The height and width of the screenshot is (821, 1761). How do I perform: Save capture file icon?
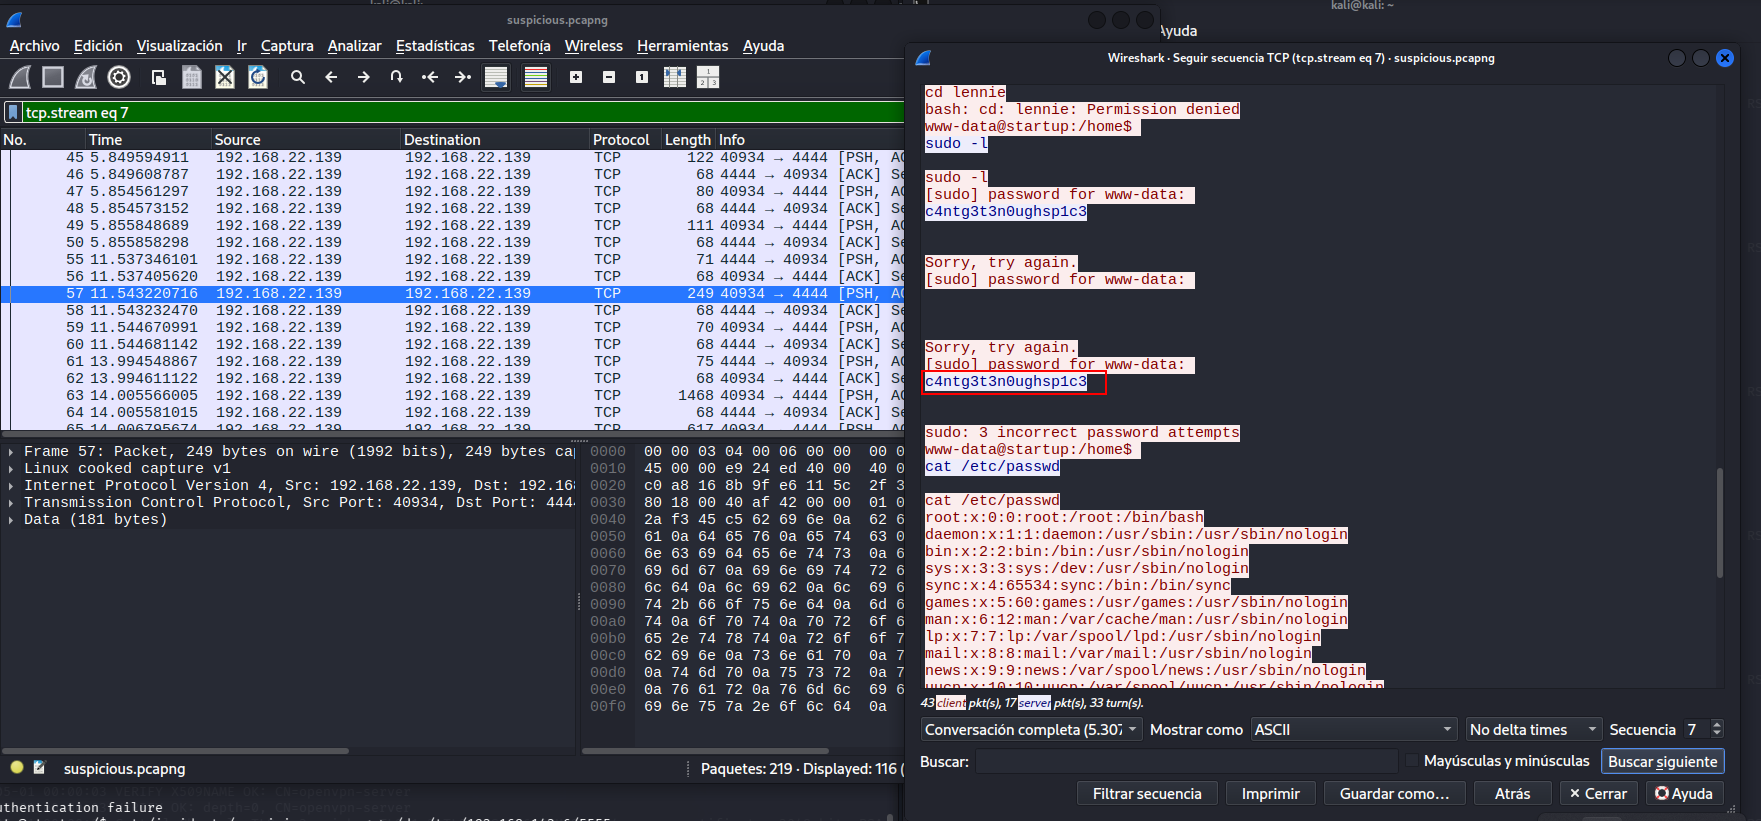point(192,77)
